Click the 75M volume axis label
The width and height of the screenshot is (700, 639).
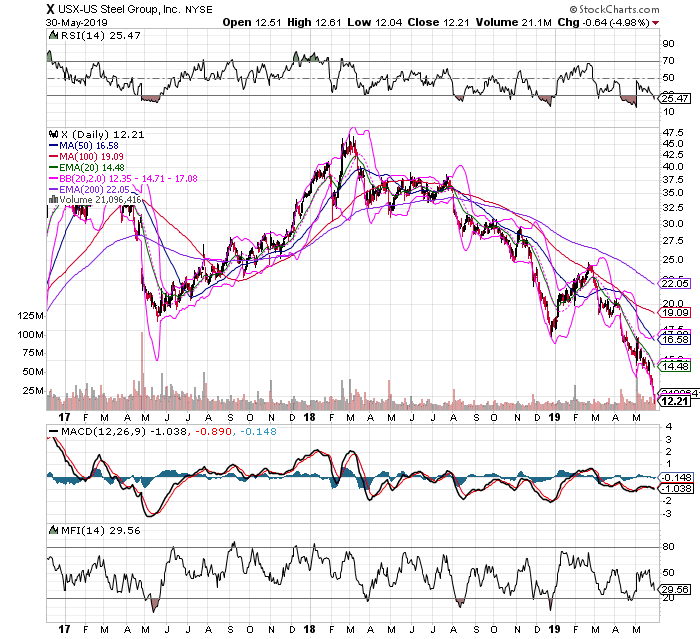click(33, 353)
